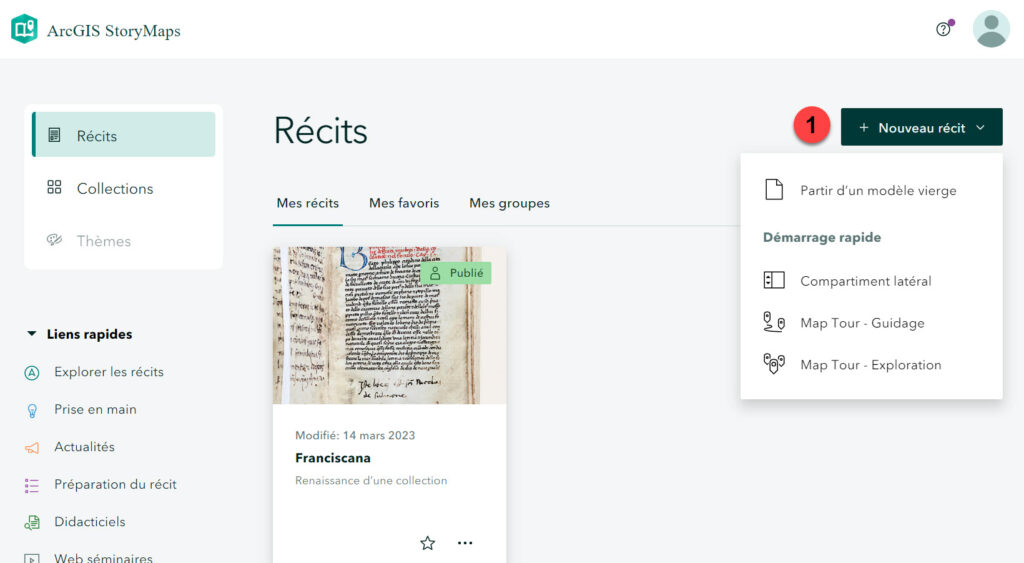Open the user profile avatar

[991, 29]
